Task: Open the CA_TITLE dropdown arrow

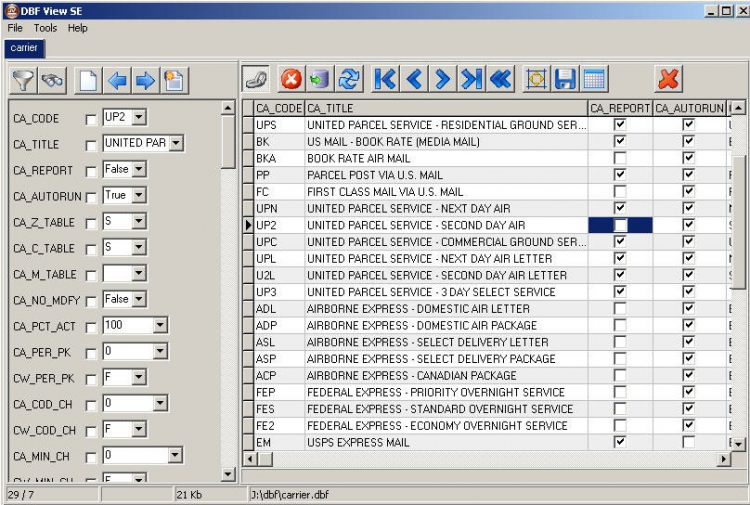Action: coord(176,143)
